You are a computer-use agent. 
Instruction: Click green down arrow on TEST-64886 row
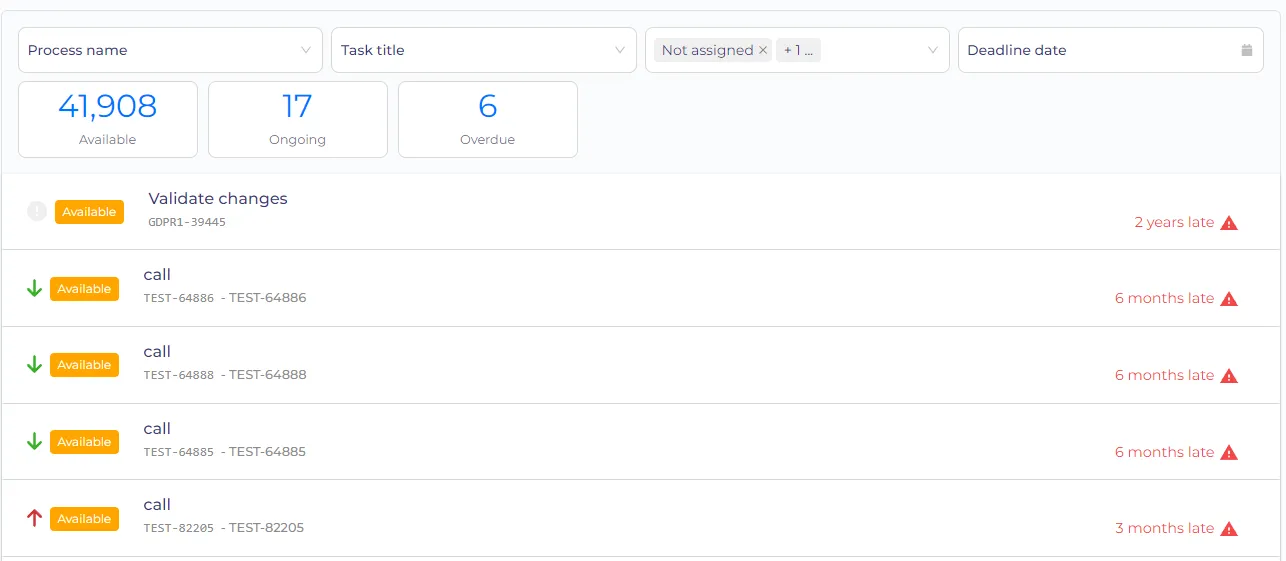coord(34,288)
